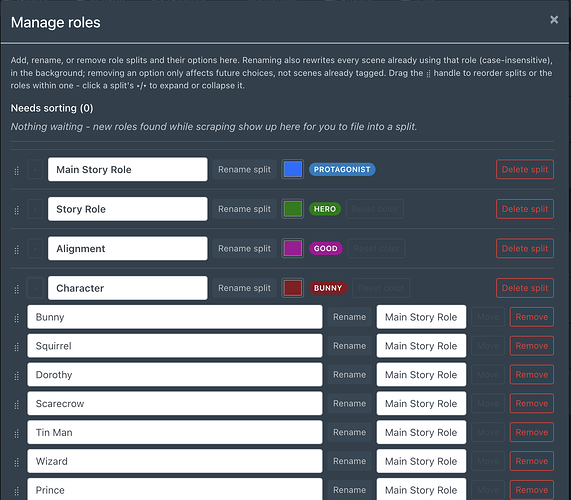Collapse the Character split

click(35, 288)
